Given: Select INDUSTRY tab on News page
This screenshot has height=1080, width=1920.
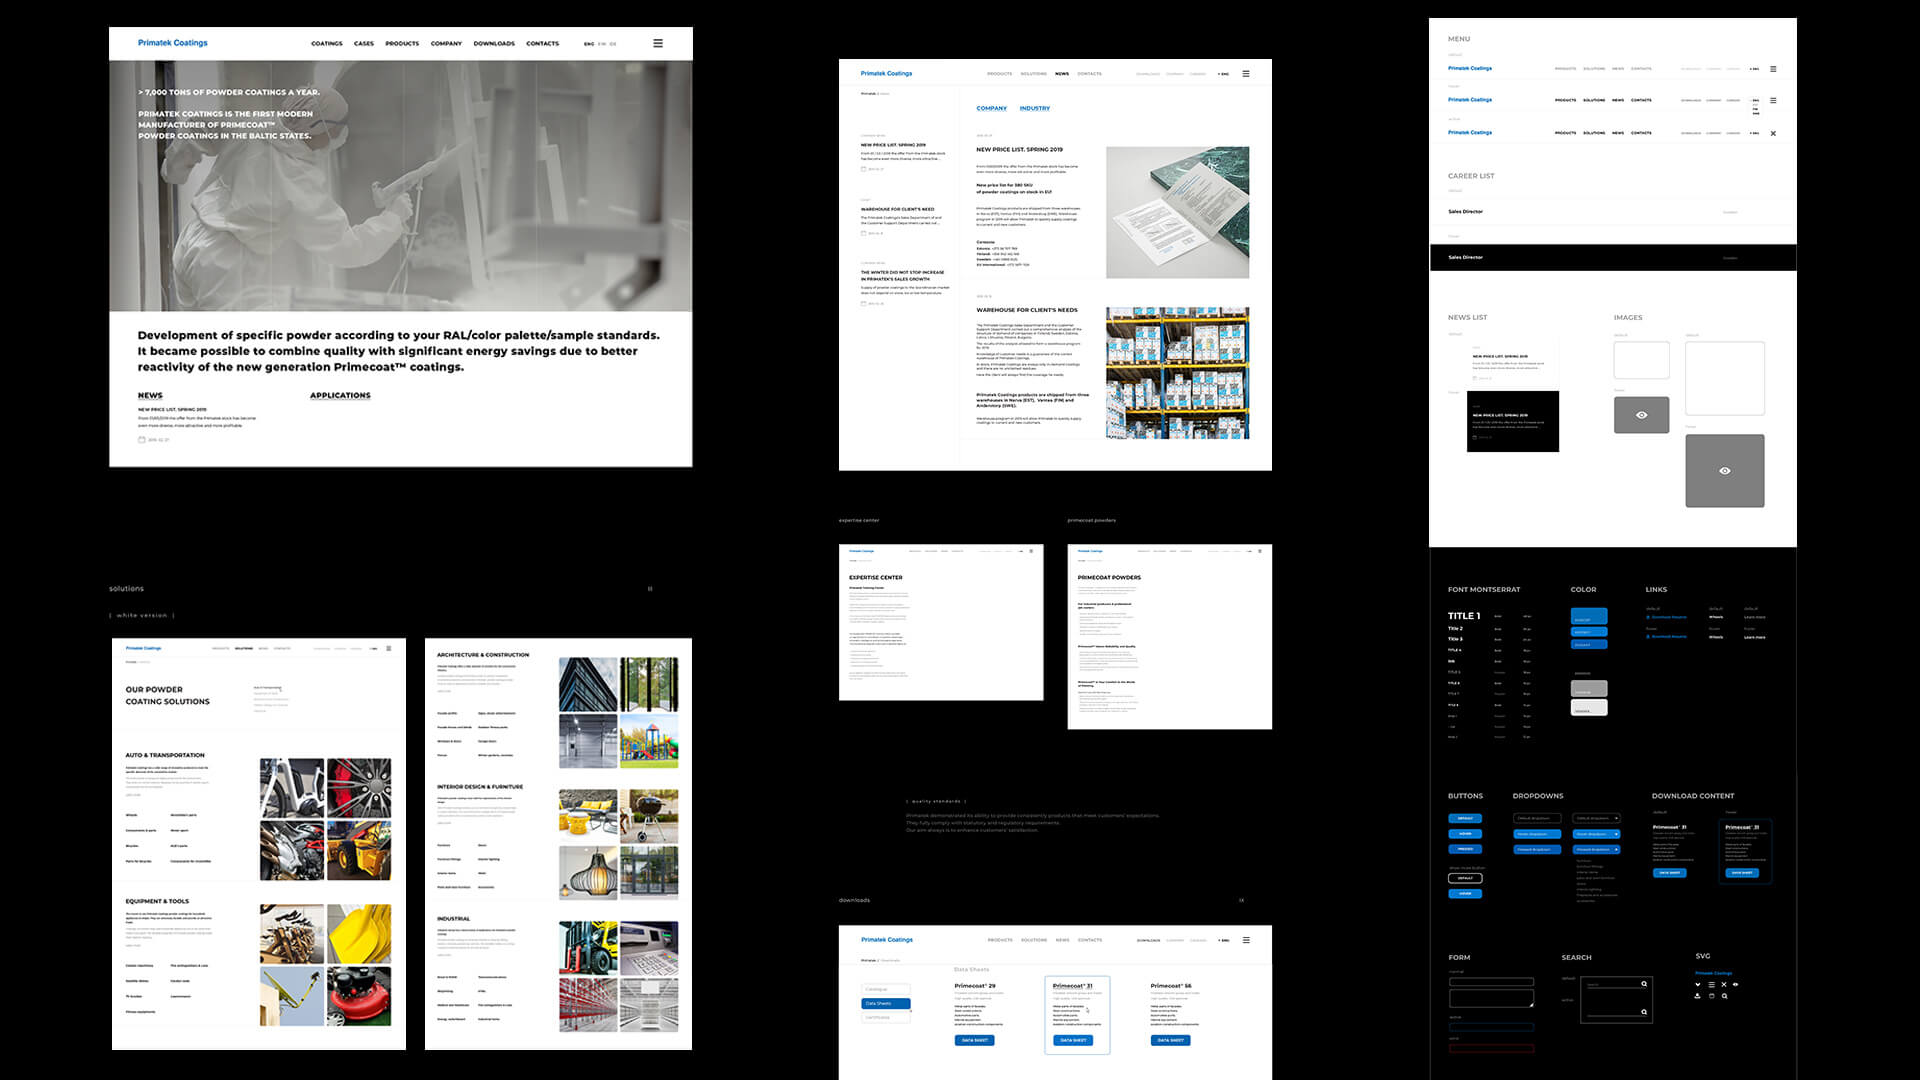Looking at the screenshot, I should [1034, 108].
